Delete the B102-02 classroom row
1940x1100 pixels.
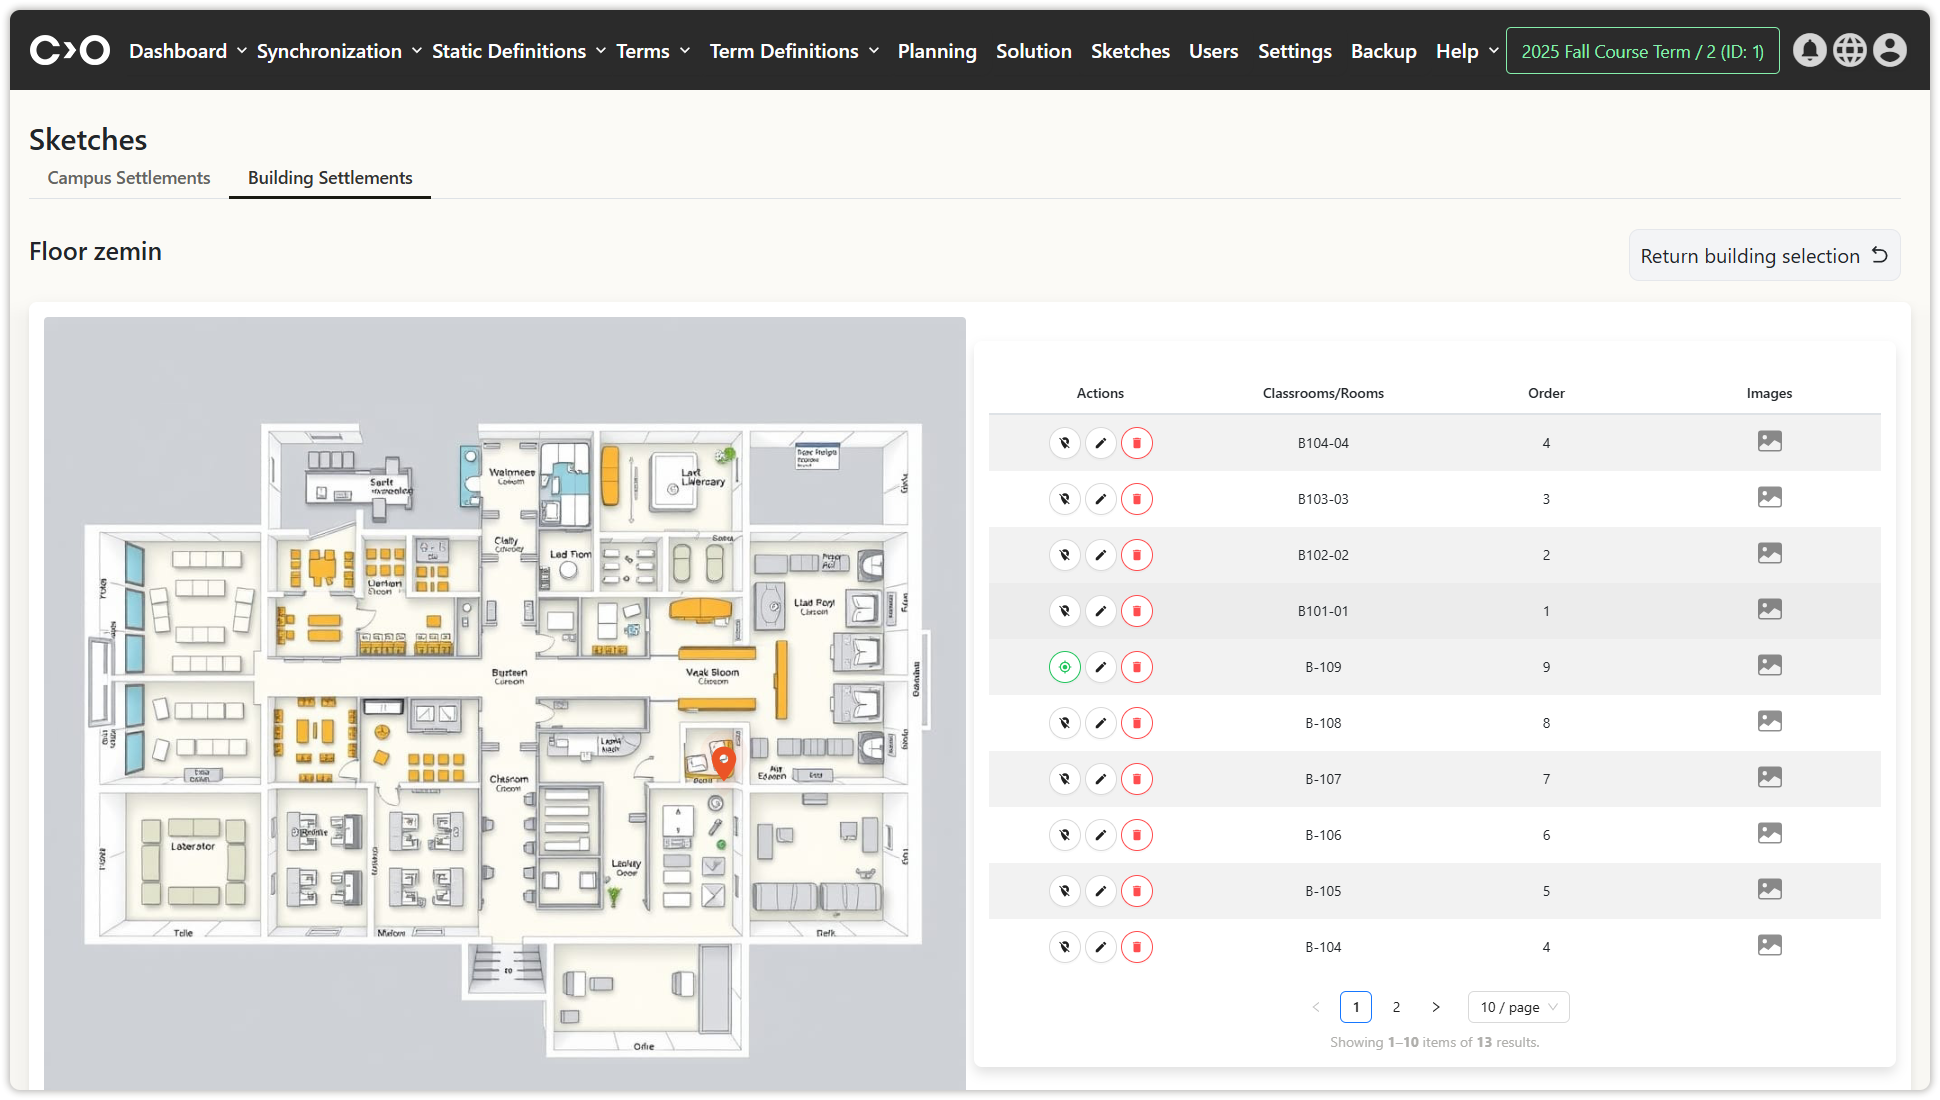tap(1137, 555)
